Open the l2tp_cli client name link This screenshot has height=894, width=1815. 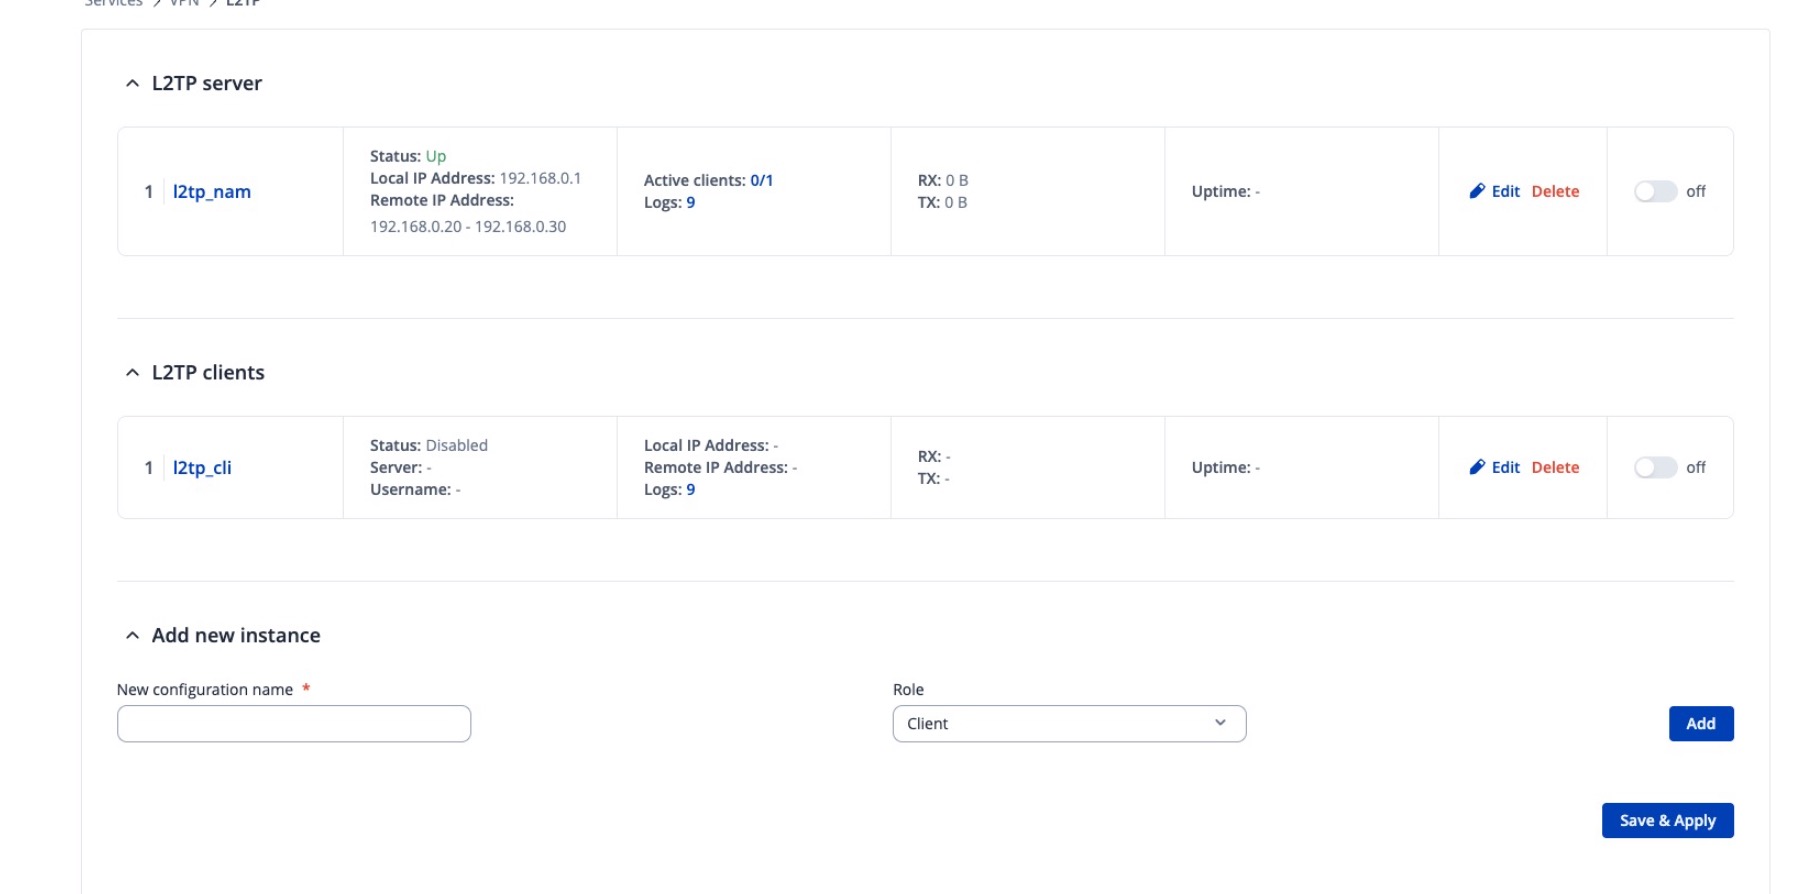coord(202,467)
